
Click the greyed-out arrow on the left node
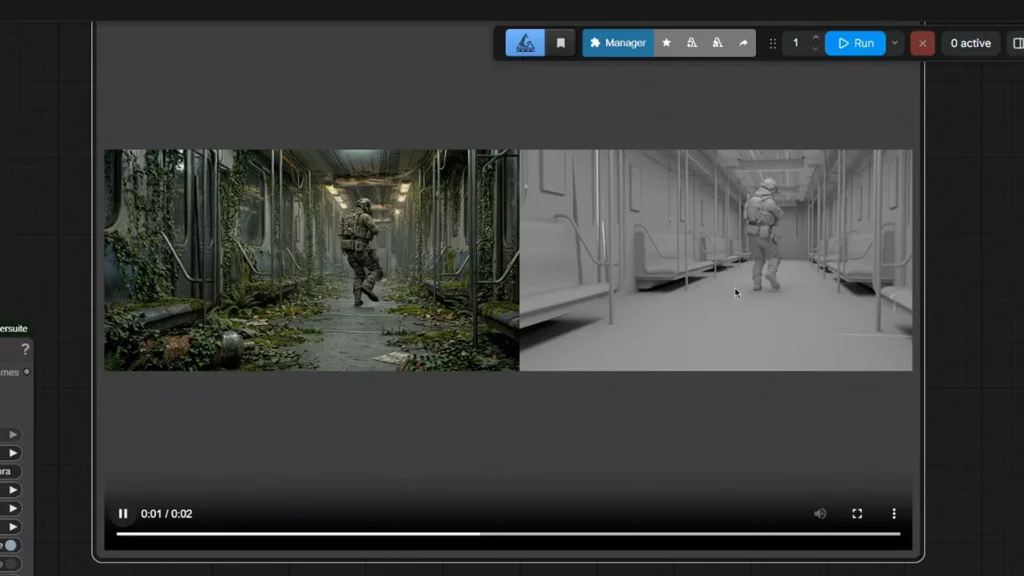pyautogui.click(x=12, y=434)
